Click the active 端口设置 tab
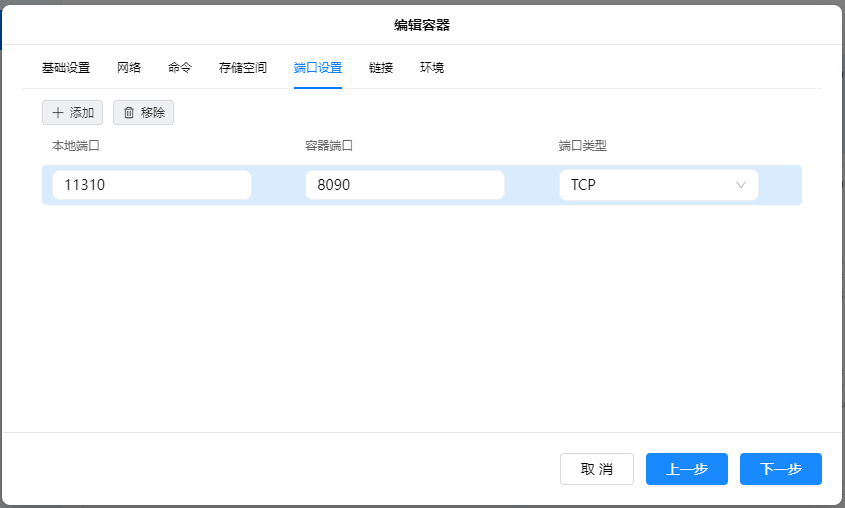The image size is (845, 508). point(318,68)
